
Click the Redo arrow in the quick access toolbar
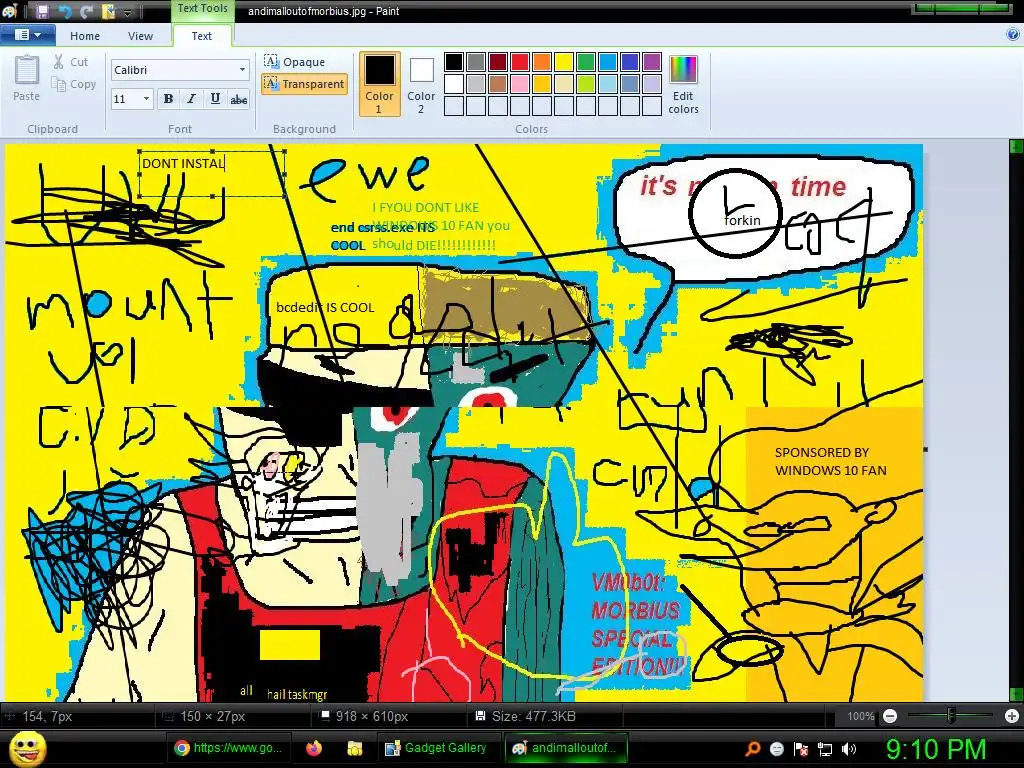coord(86,11)
